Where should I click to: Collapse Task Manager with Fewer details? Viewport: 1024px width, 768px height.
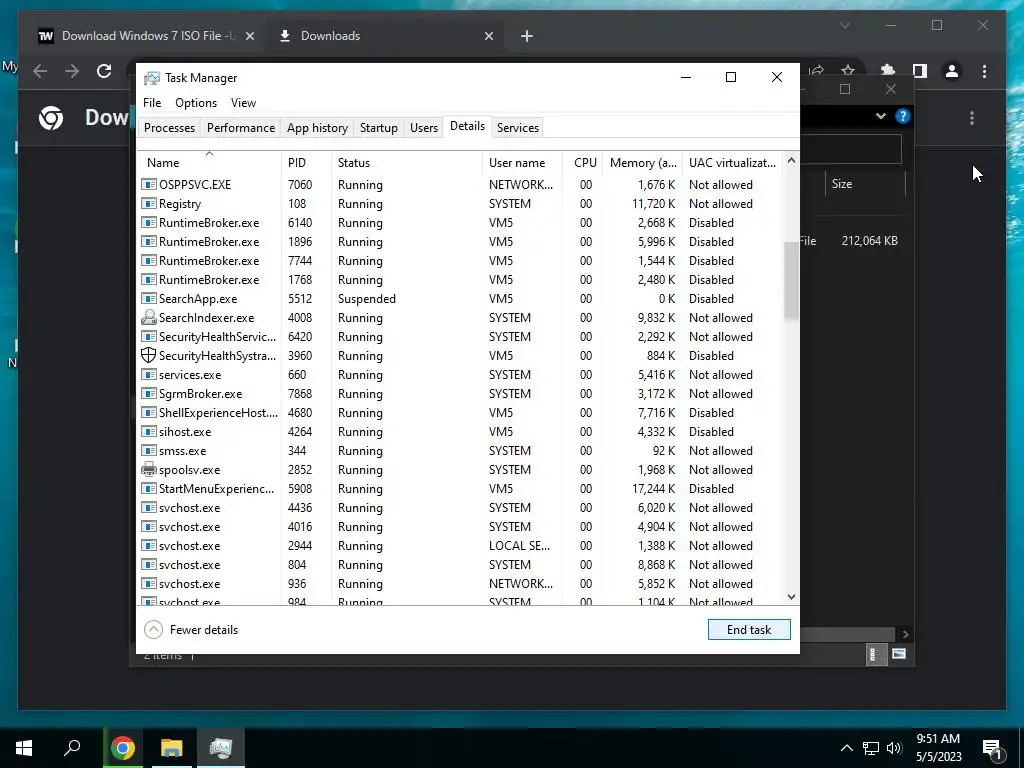pos(191,630)
